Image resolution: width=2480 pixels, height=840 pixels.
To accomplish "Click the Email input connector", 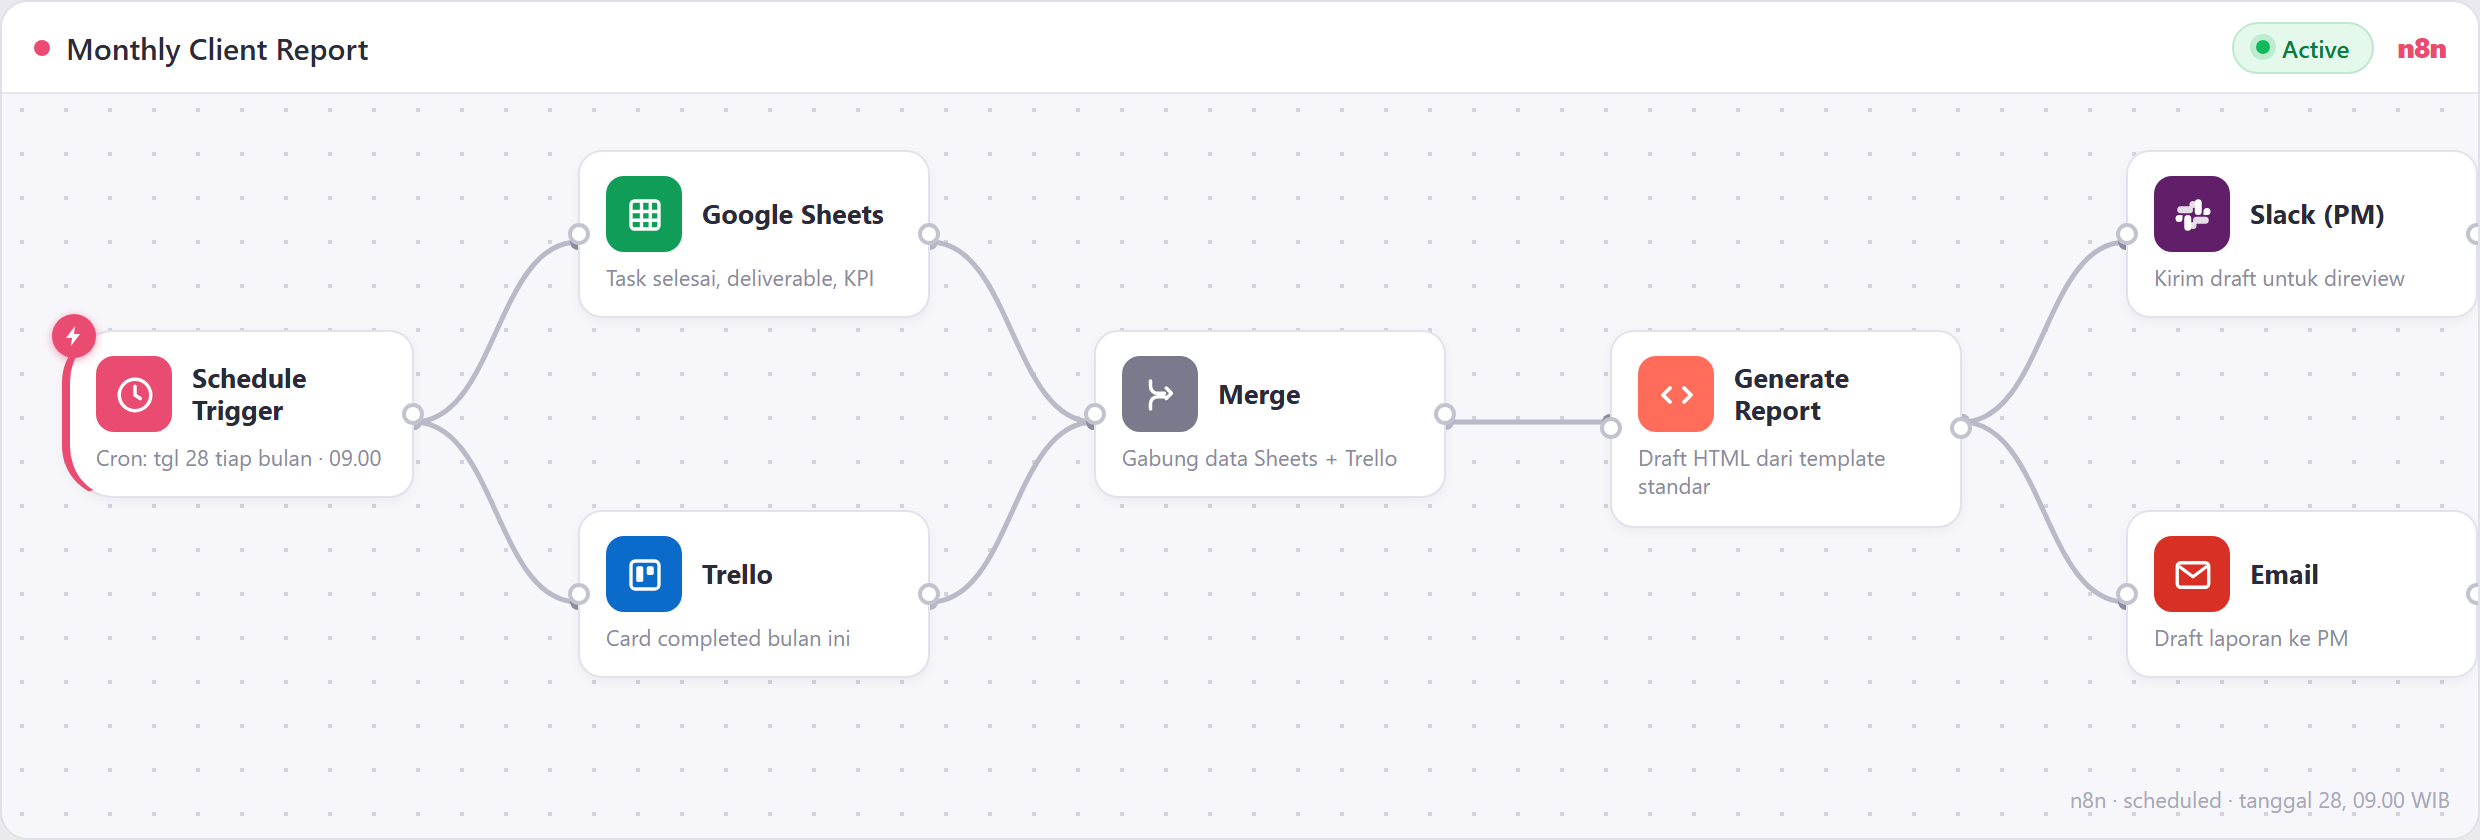I will (2127, 594).
